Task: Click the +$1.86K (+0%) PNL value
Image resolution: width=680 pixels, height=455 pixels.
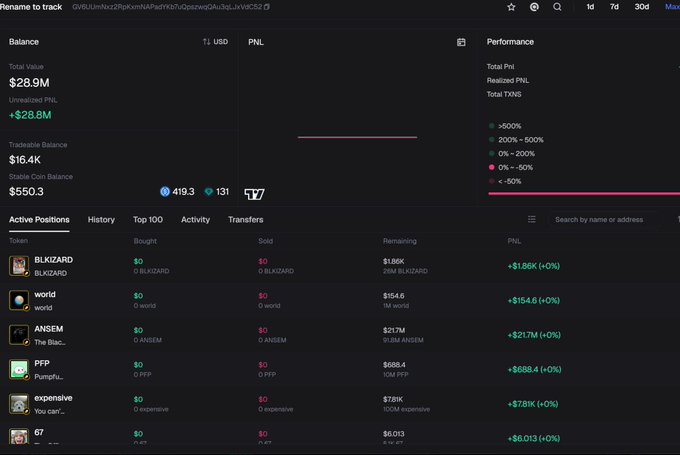Action: tap(533, 266)
